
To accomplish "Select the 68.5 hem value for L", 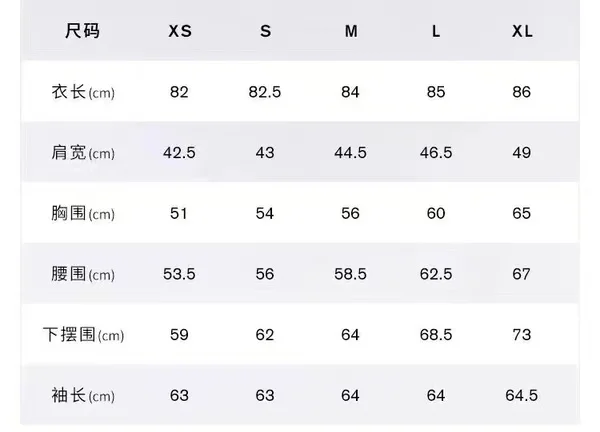I will [x=436, y=335].
